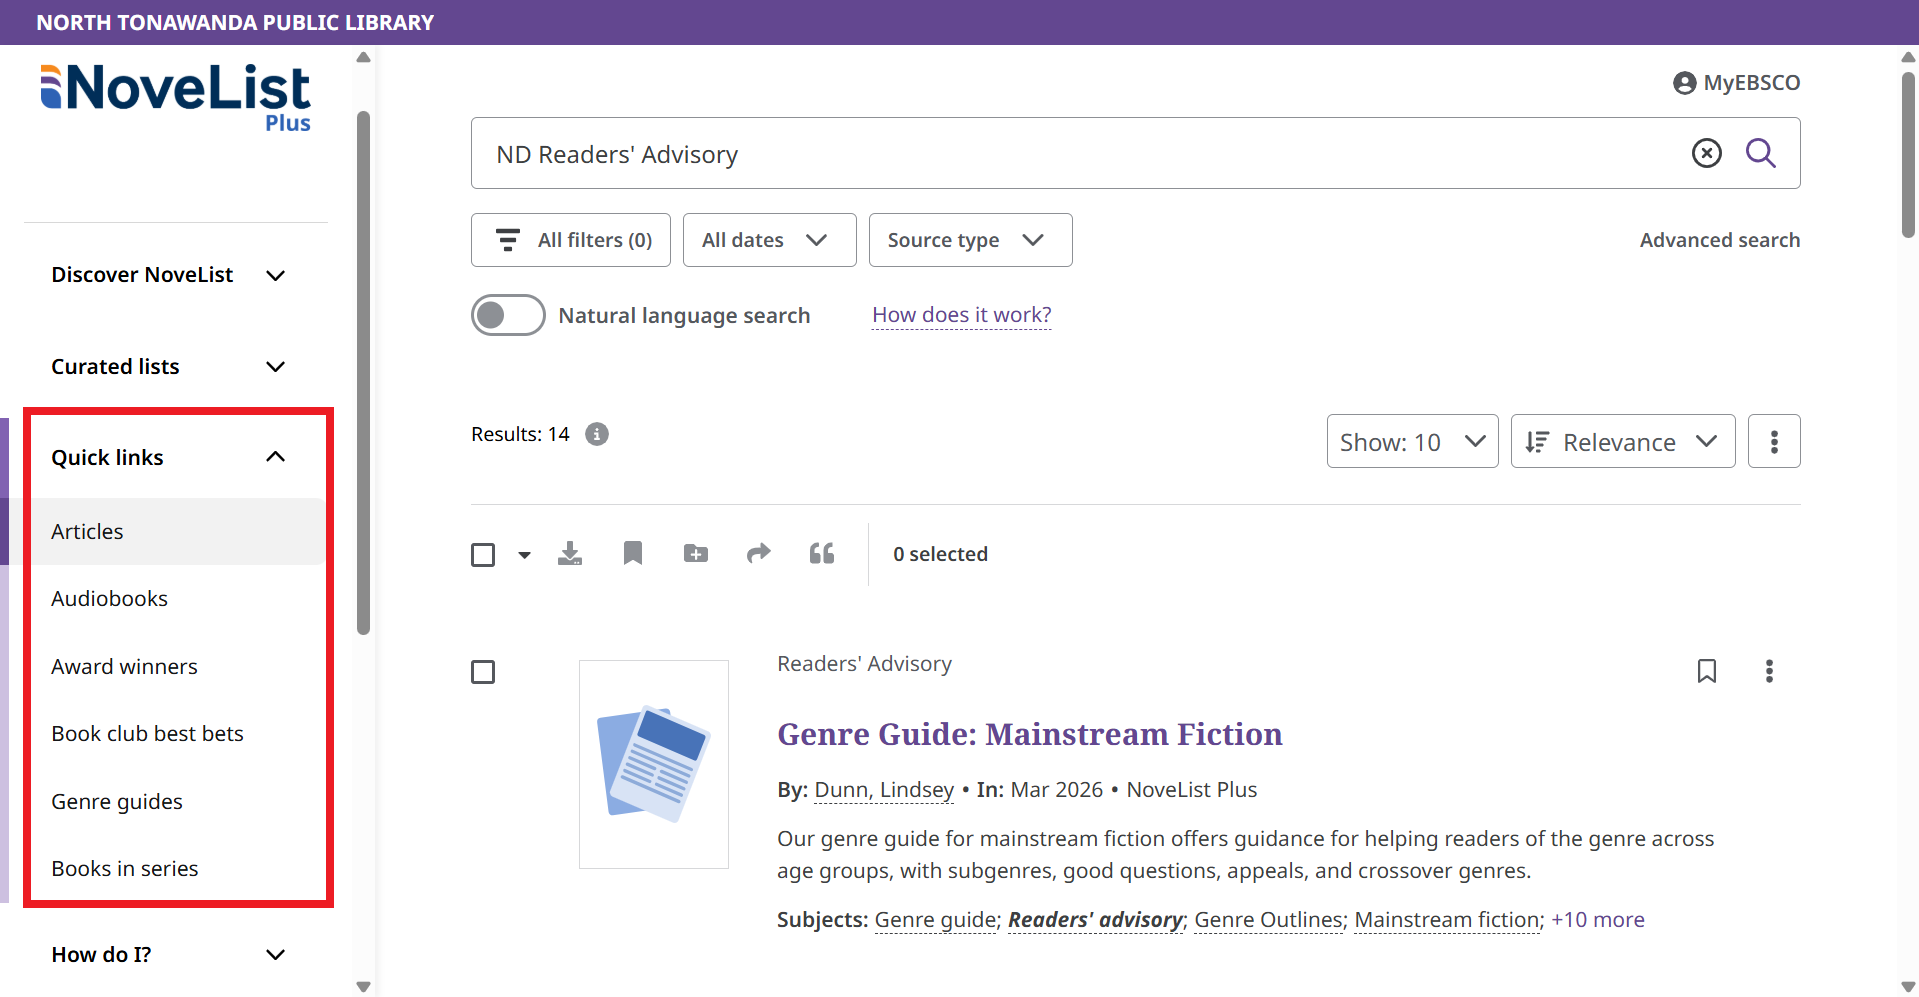Click the results info icon

click(x=597, y=434)
